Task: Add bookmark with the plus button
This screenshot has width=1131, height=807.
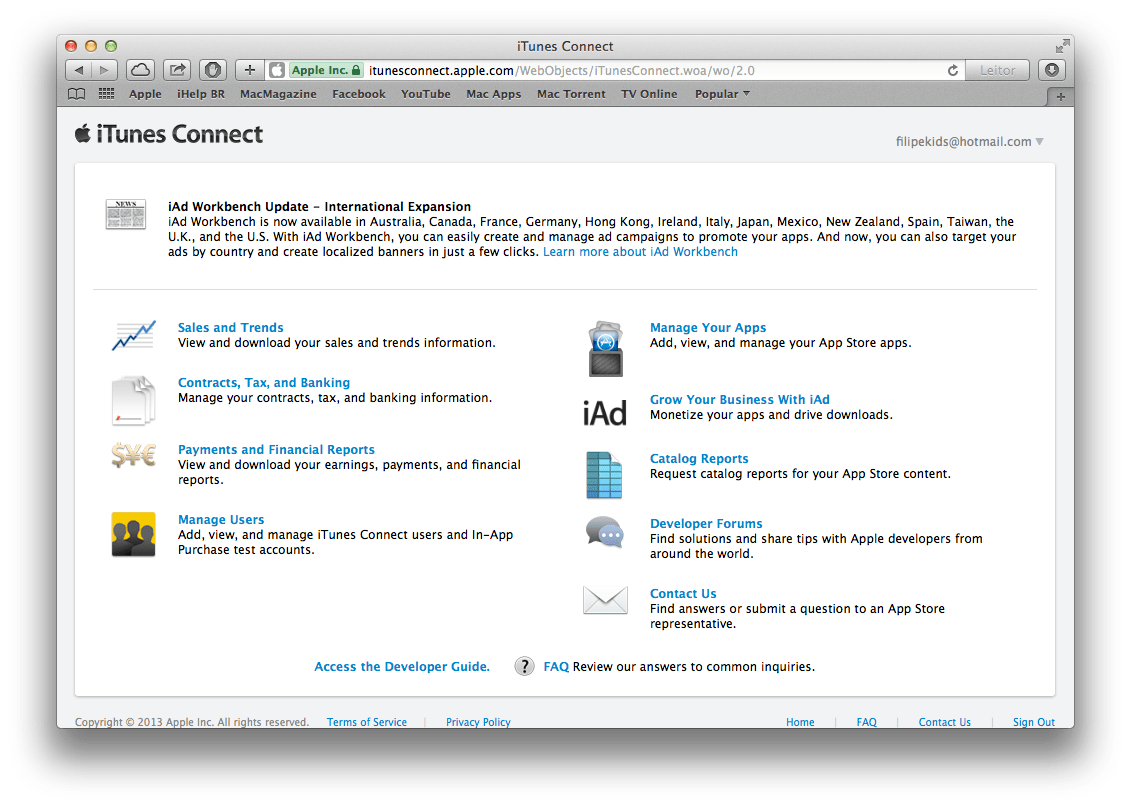Action: pyautogui.click(x=250, y=70)
